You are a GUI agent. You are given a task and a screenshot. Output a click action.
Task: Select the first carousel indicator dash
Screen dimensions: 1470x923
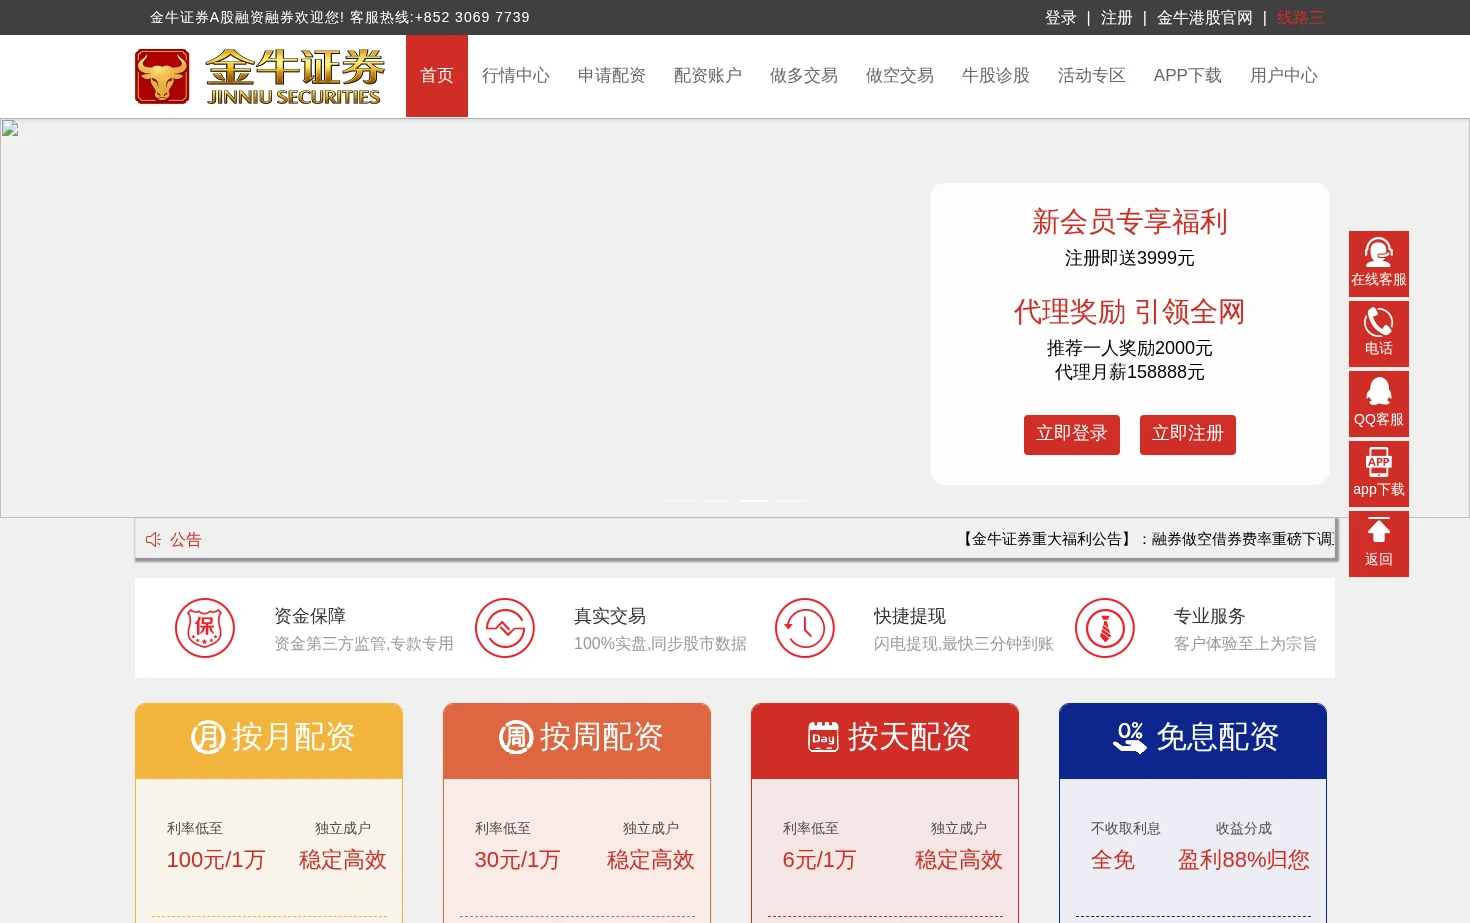[678, 500]
